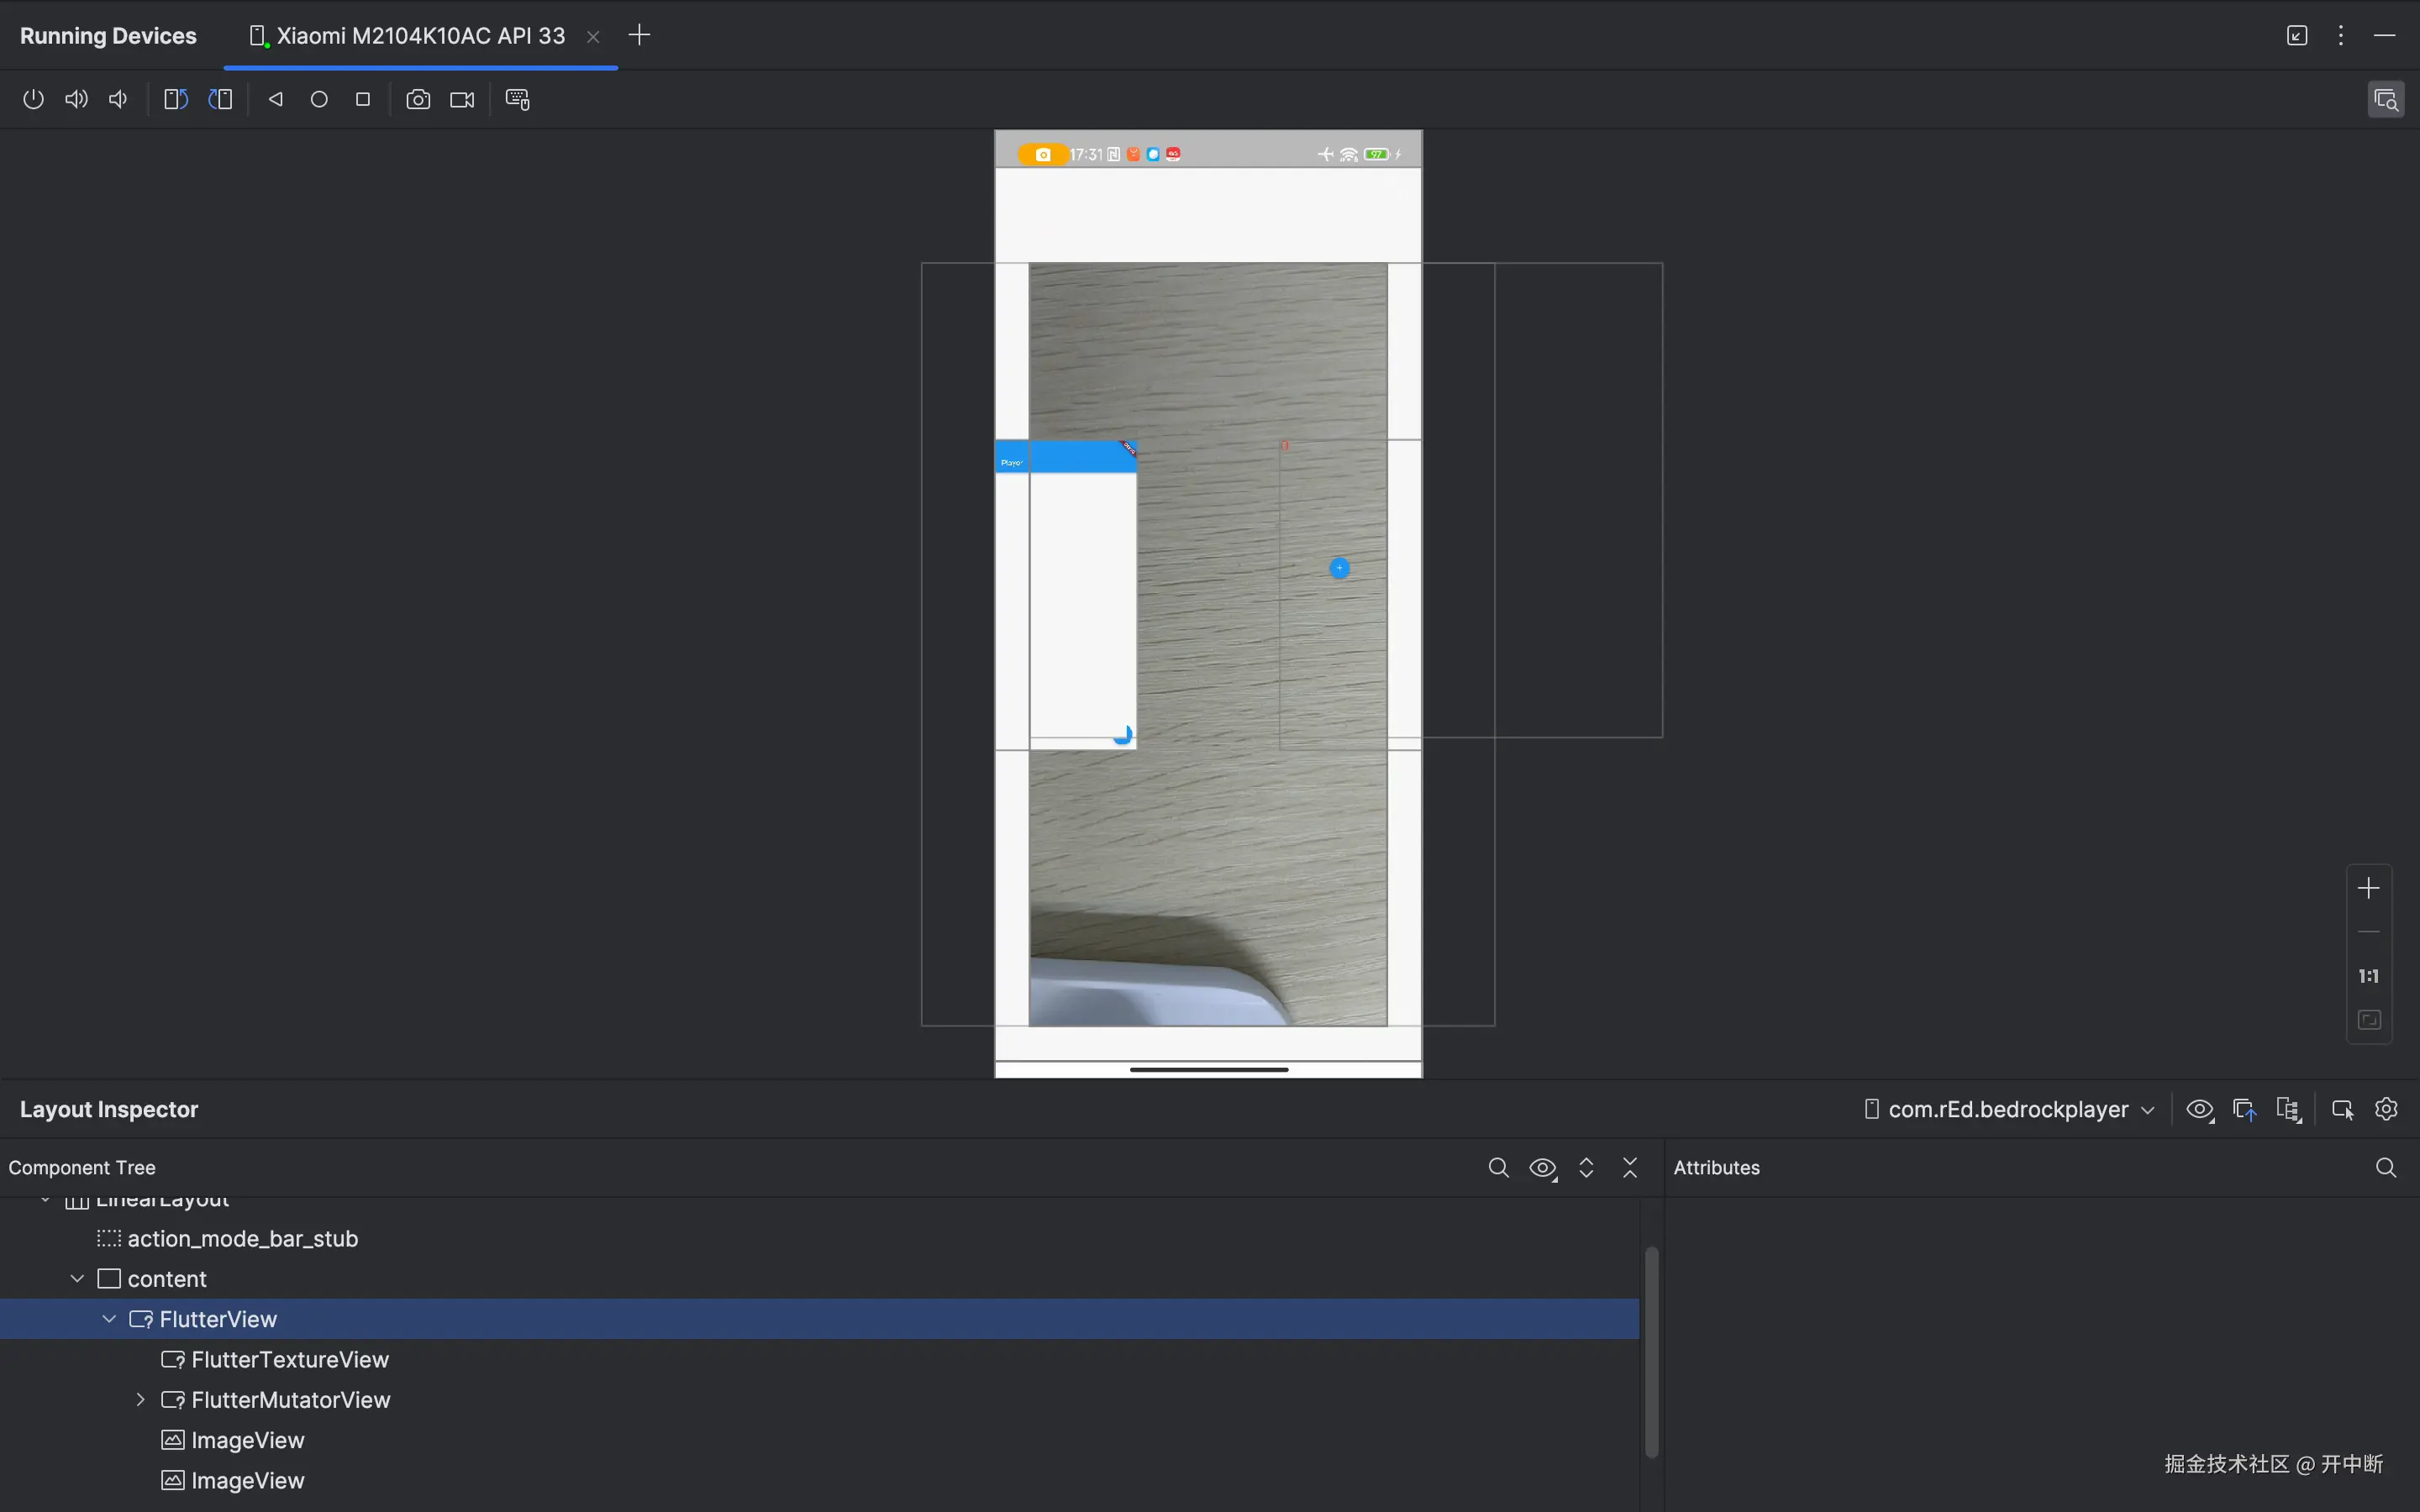Image resolution: width=2420 pixels, height=1512 pixels.
Task: Reset zoom with the 1:1 button
Action: (2368, 976)
